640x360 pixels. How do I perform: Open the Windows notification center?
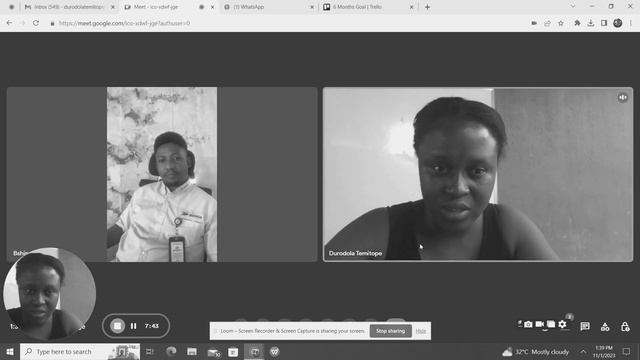(x=627, y=351)
